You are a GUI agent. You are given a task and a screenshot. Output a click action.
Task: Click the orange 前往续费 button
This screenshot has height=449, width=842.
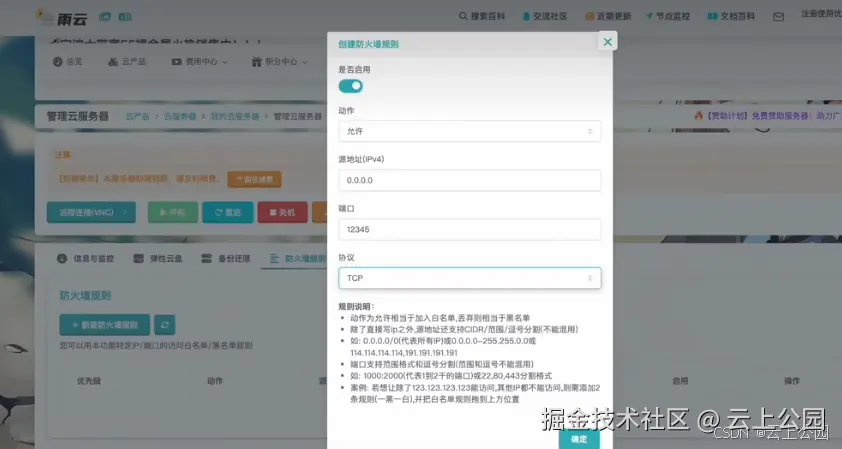coord(255,179)
